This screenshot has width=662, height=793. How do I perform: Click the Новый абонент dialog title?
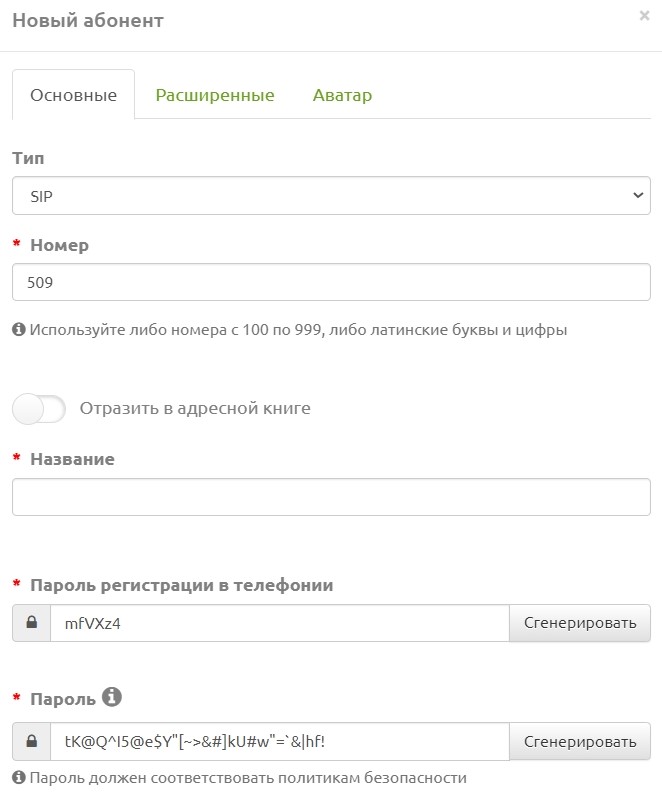(x=88, y=20)
